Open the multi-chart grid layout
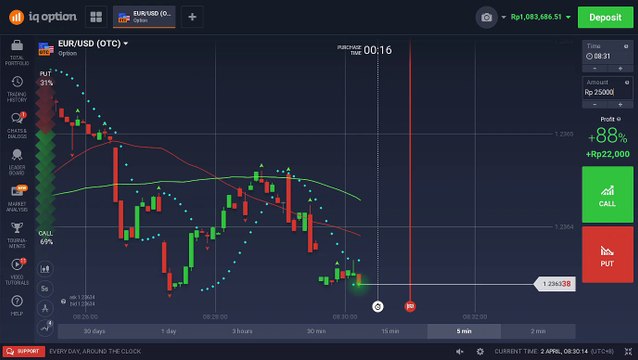 (x=96, y=17)
